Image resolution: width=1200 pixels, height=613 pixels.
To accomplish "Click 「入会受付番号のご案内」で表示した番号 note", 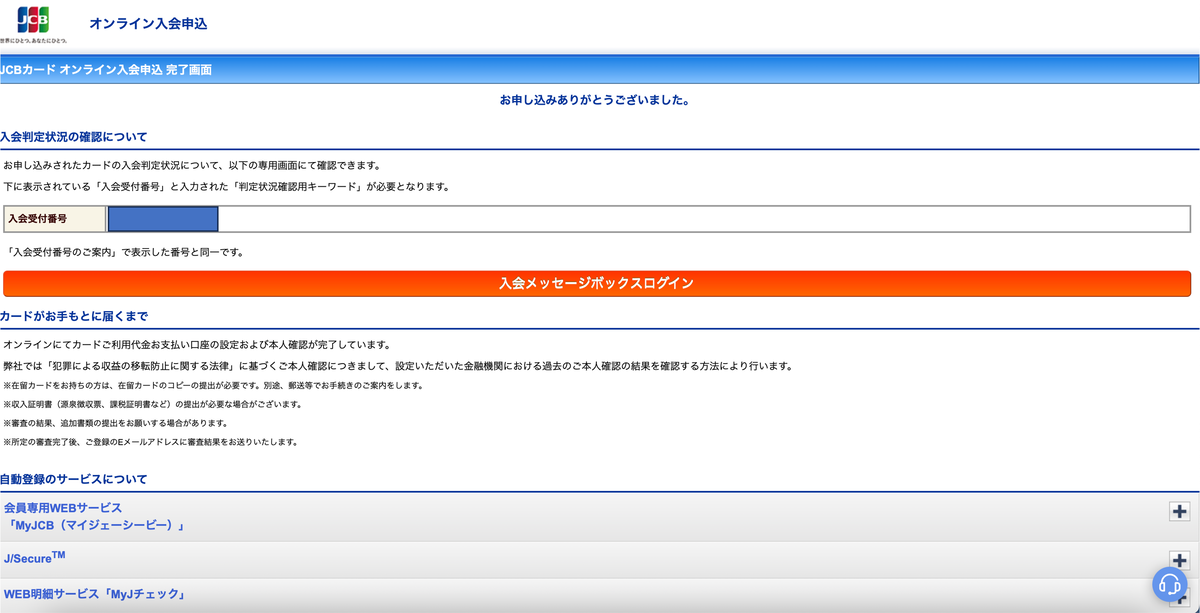I will pyautogui.click(x=125, y=253).
